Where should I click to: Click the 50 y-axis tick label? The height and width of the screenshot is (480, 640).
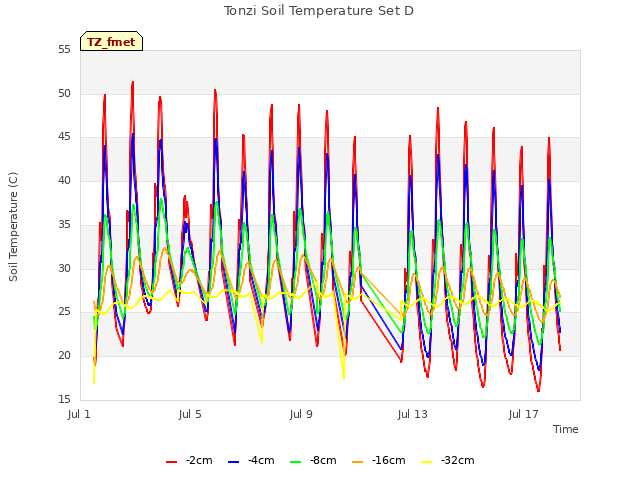coord(64,93)
